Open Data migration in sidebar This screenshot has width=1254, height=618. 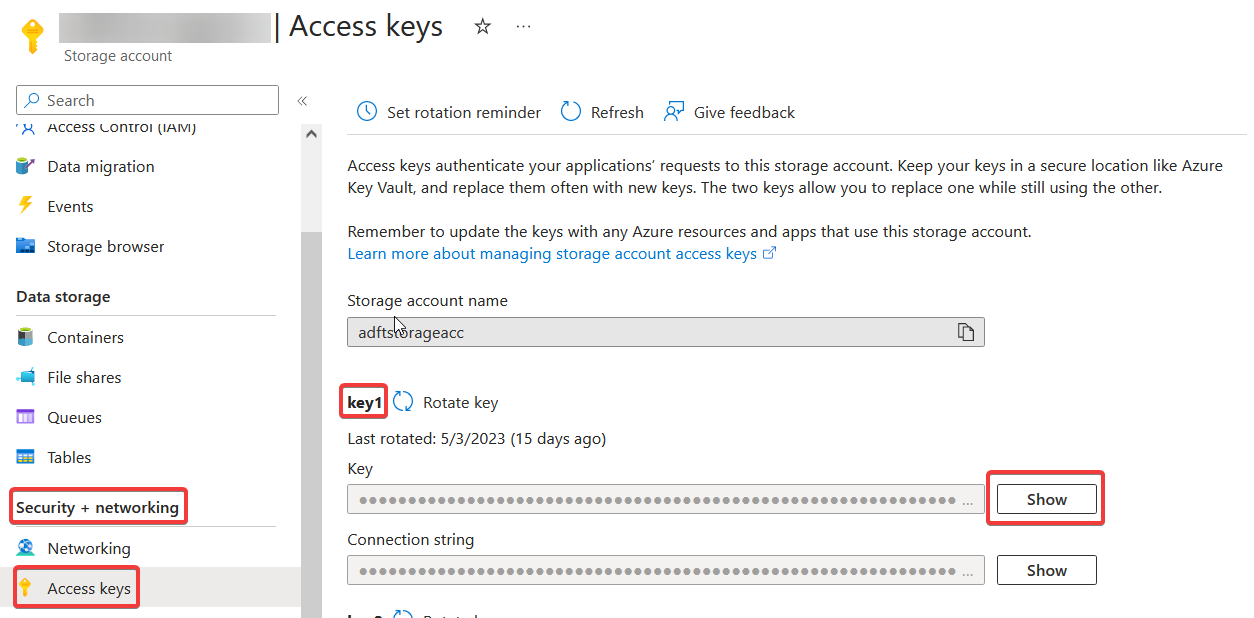[100, 167]
